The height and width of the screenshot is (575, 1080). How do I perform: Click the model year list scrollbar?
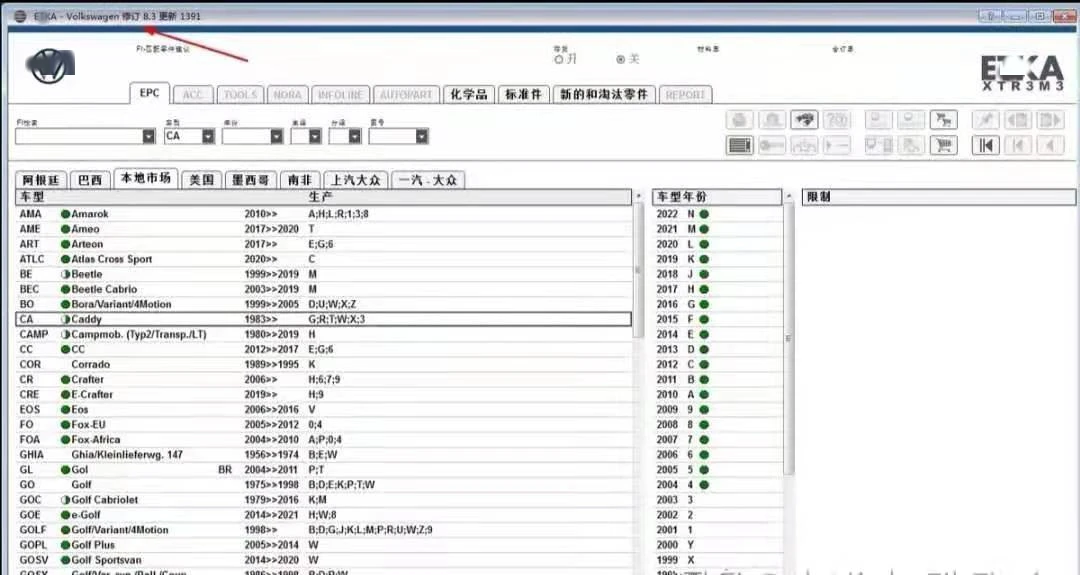click(x=788, y=339)
